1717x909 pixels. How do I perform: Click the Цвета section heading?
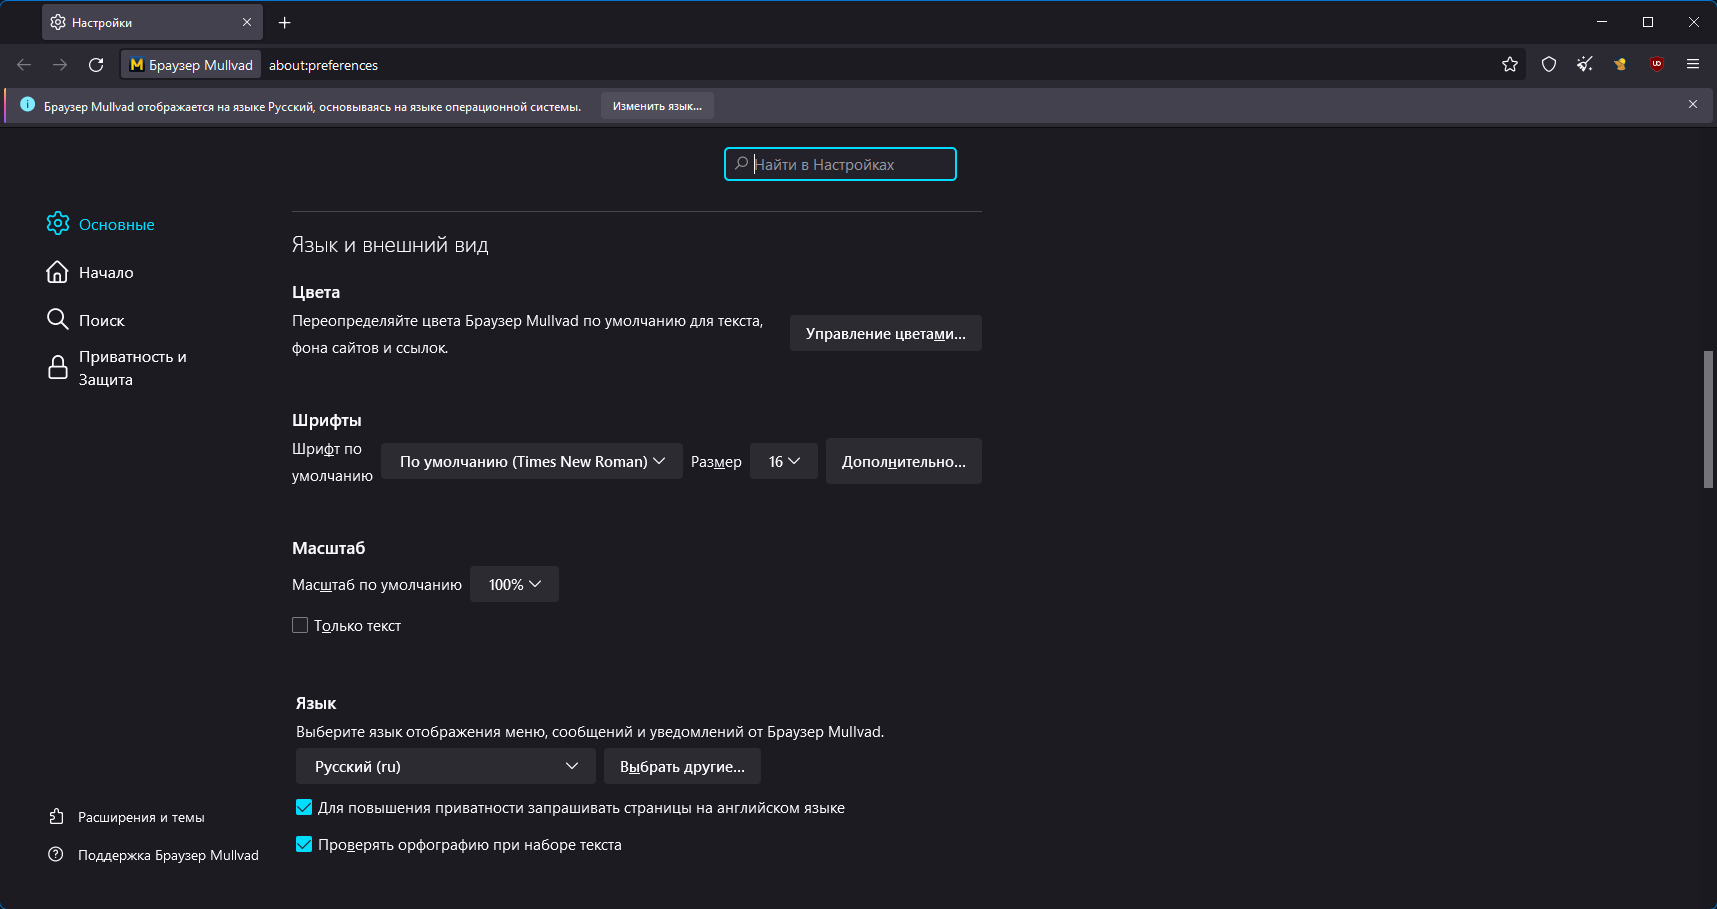tap(316, 292)
